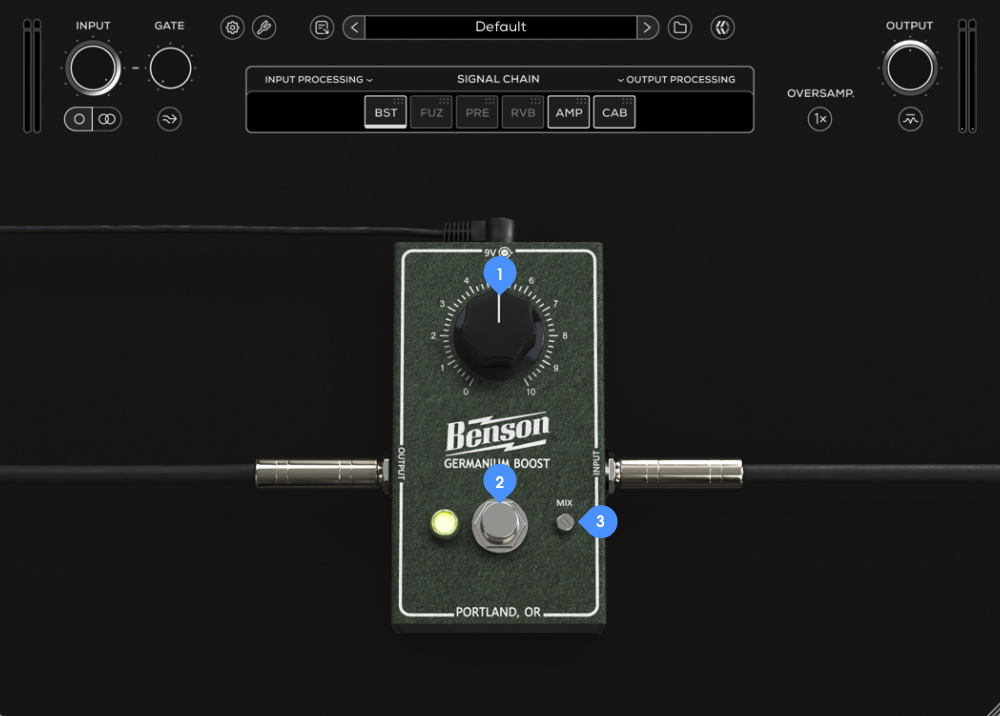Viewport: 1000px width, 716px height.
Task: Click the PORTLAND, OR text
Action: pos(498,612)
